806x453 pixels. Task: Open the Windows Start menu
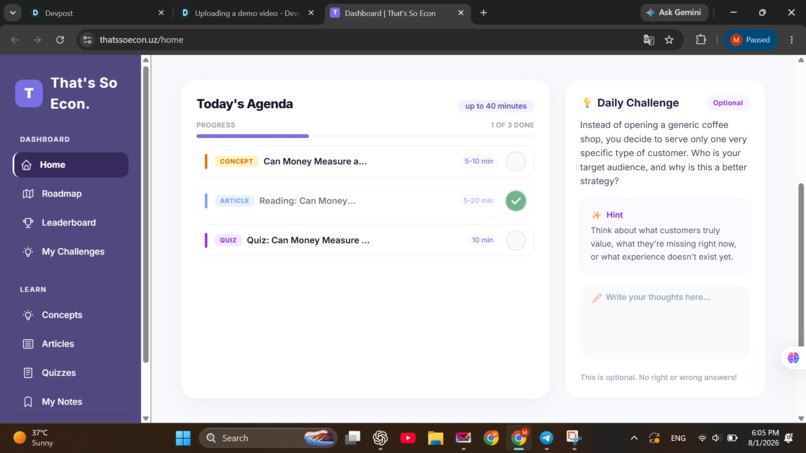tap(183, 438)
